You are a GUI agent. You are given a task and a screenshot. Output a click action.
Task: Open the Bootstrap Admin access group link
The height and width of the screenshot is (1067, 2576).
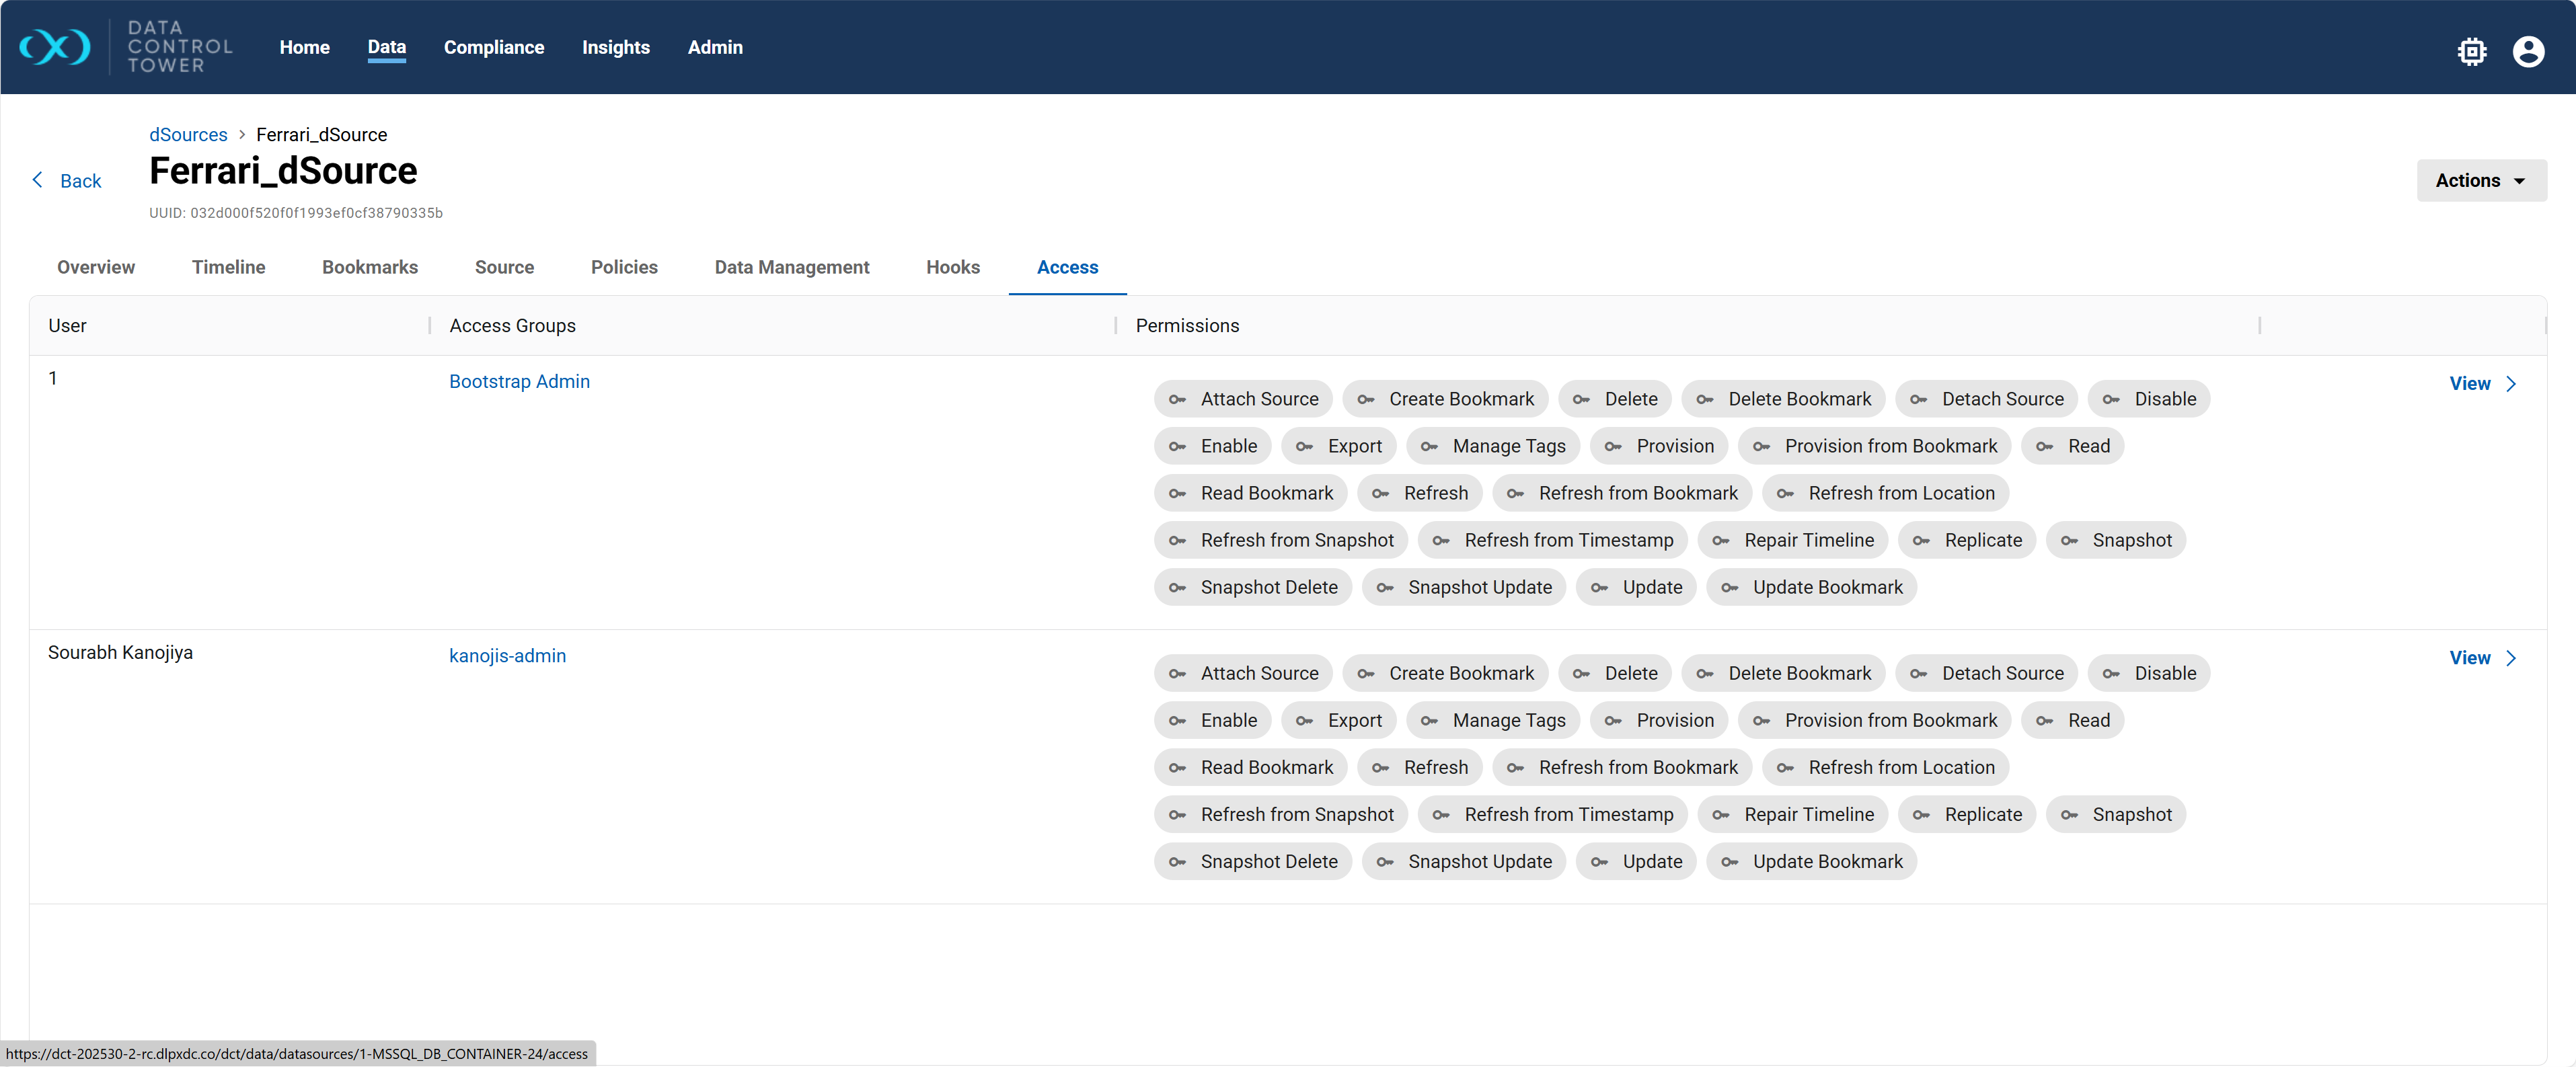point(519,382)
